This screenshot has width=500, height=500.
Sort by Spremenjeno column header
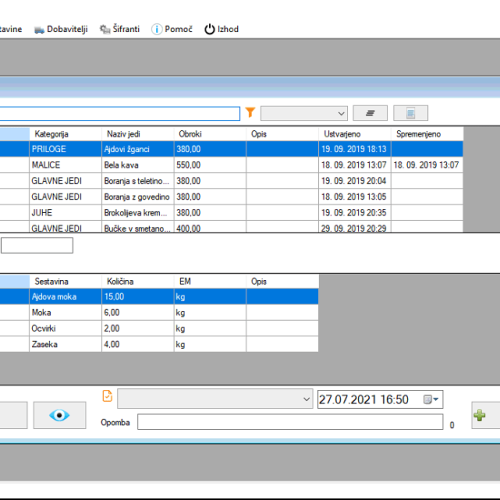[x=427, y=134]
